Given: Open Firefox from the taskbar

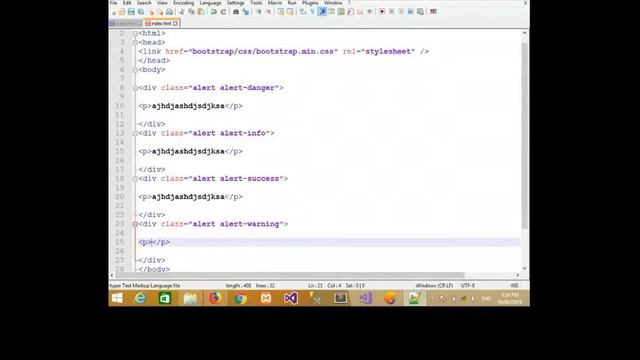Looking at the screenshot, I should tap(215, 298).
